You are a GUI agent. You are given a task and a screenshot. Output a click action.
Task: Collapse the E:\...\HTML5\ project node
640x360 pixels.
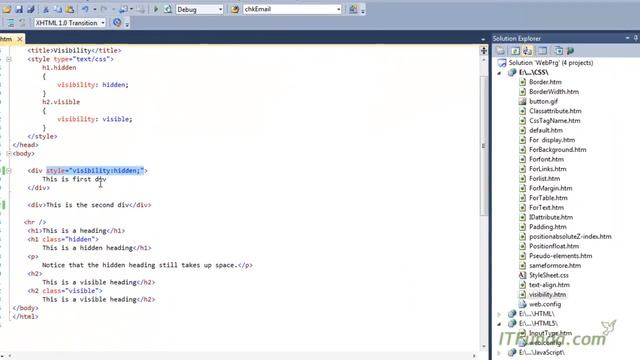pyautogui.click(x=499, y=324)
